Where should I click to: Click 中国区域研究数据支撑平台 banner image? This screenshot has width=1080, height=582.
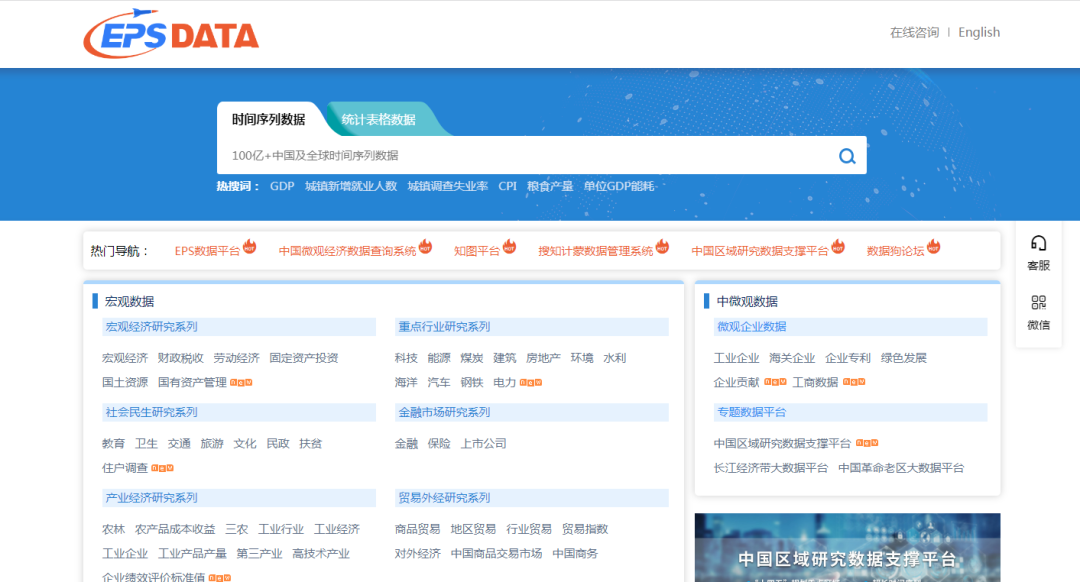pyautogui.click(x=847, y=547)
